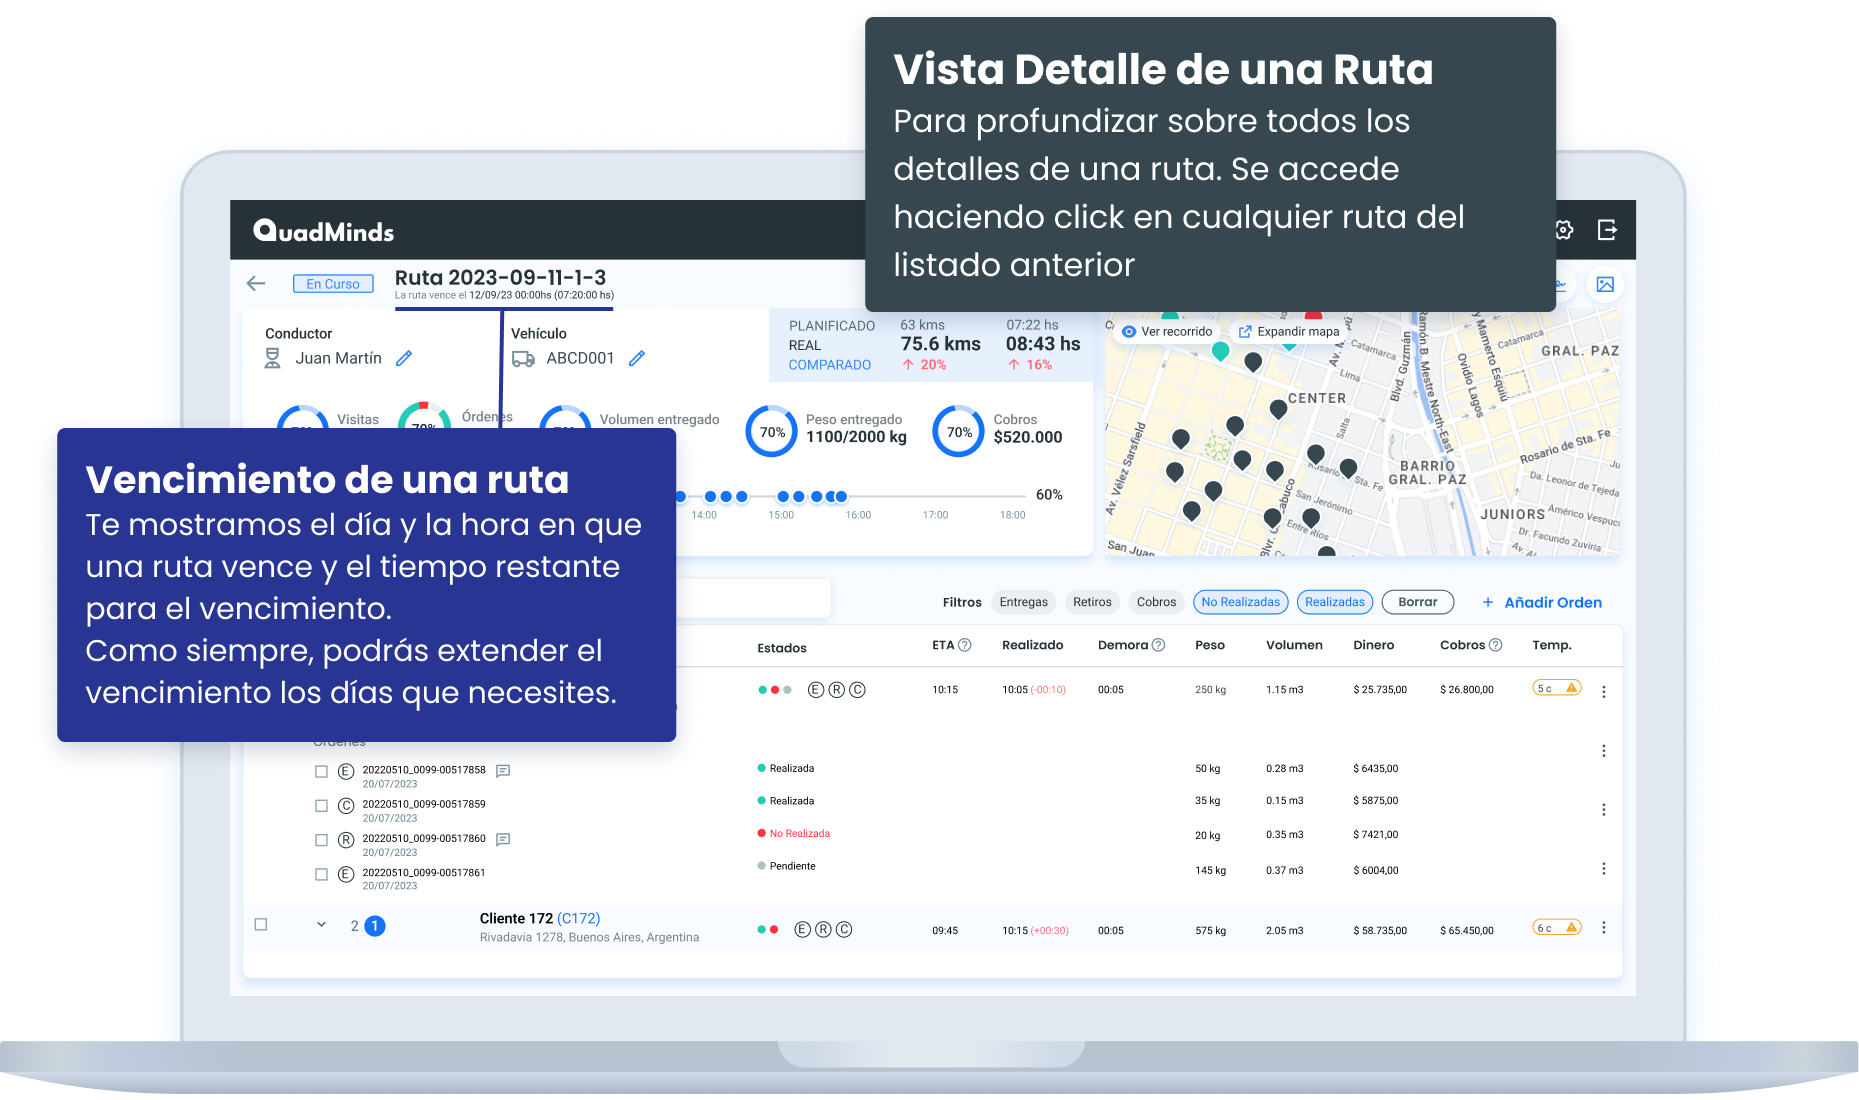This screenshot has width=1859, height=1100.
Task: Select checkbox for order 20220510_0099-00517861
Action: [x=321, y=874]
